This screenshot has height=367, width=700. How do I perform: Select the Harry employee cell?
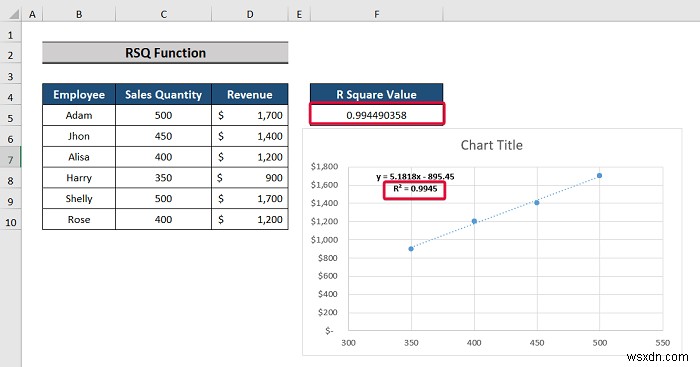pos(79,178)
